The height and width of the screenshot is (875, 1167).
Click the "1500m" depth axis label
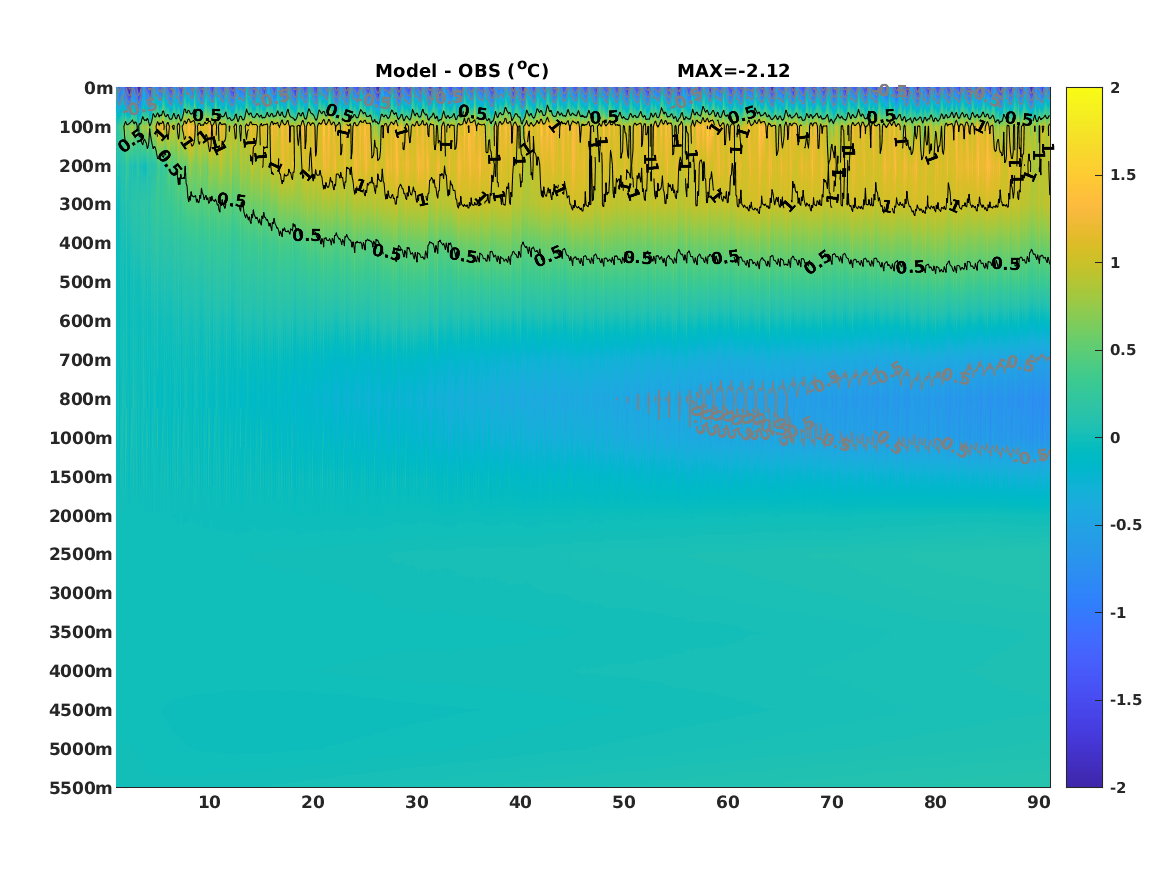(x=81, y=477)
